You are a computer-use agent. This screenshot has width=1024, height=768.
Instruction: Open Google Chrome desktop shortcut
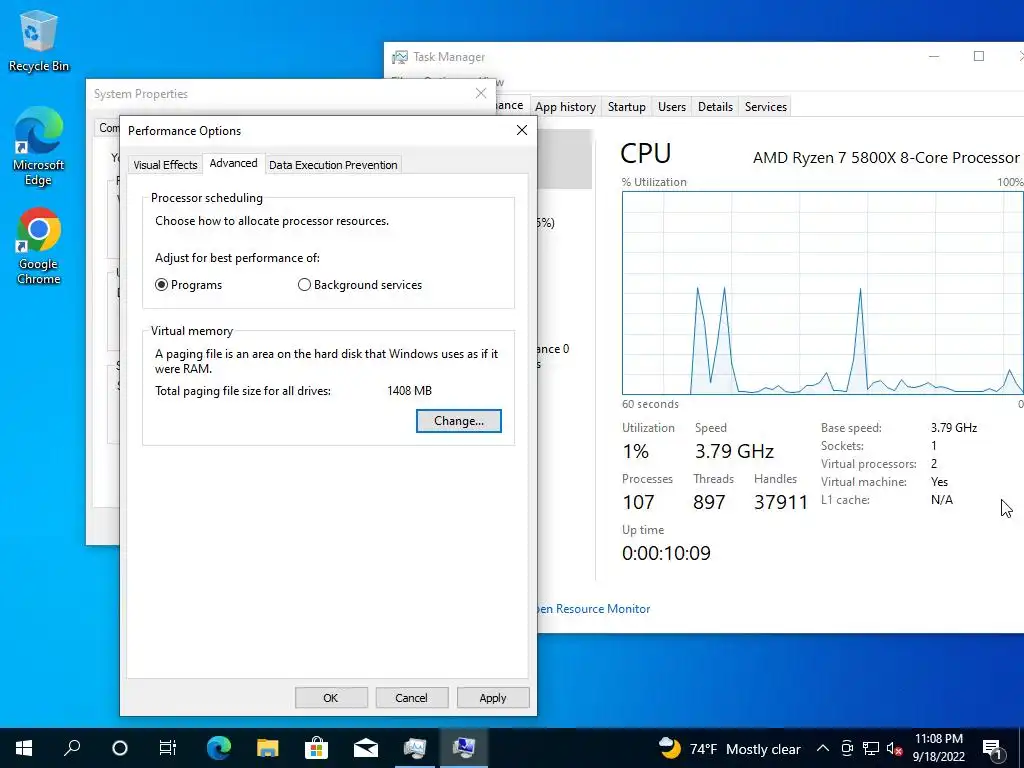click(39, 246)
